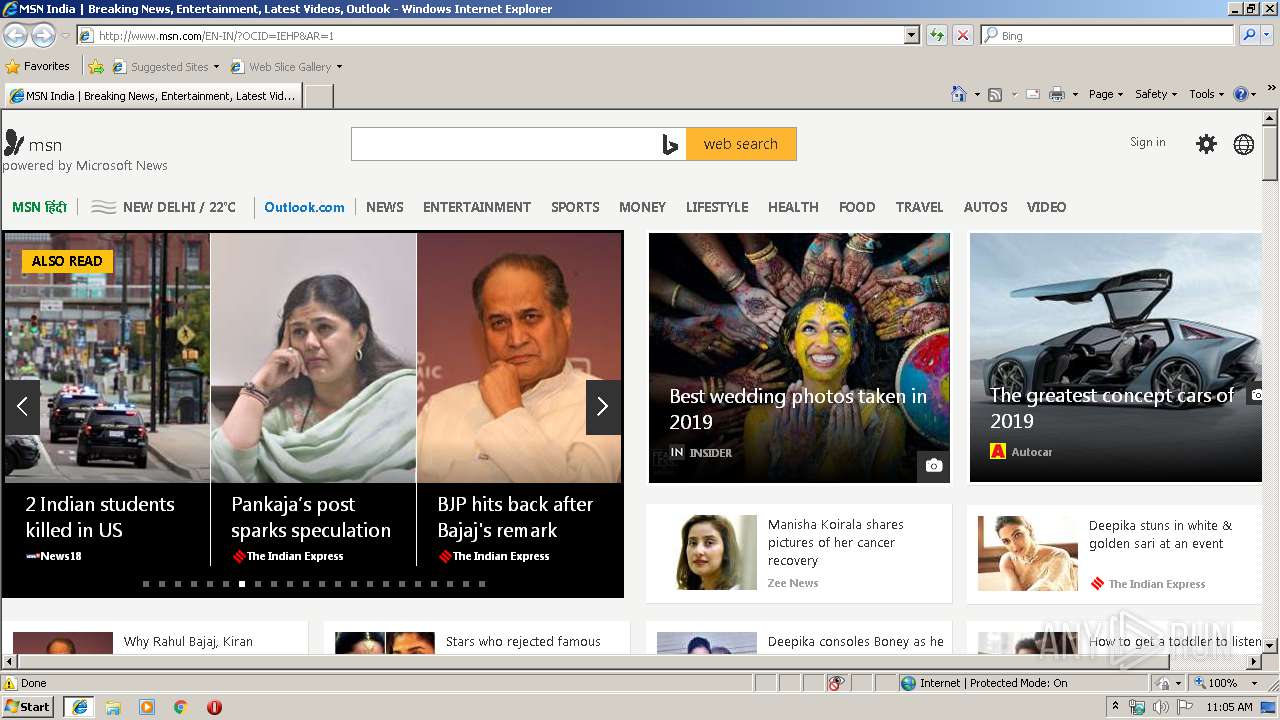Click the Help question mark icon
The width and height of the screenshot is (1280, 720).
1240,94
